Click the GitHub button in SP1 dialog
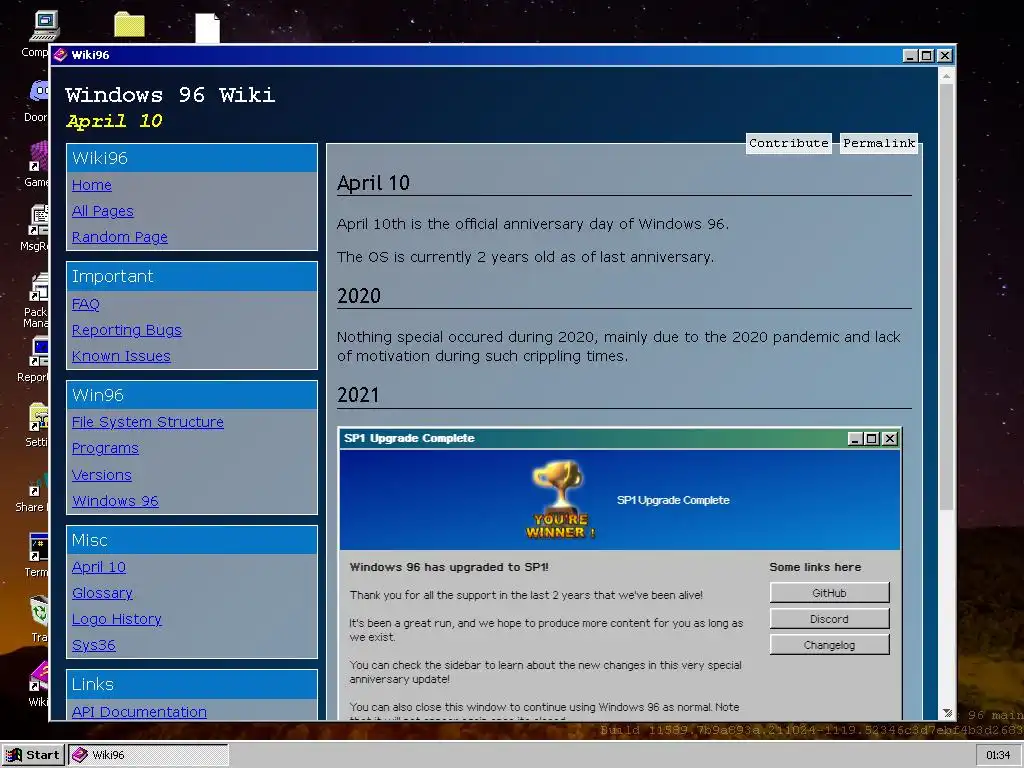1024x768 pixels. (x=829, y=593)
